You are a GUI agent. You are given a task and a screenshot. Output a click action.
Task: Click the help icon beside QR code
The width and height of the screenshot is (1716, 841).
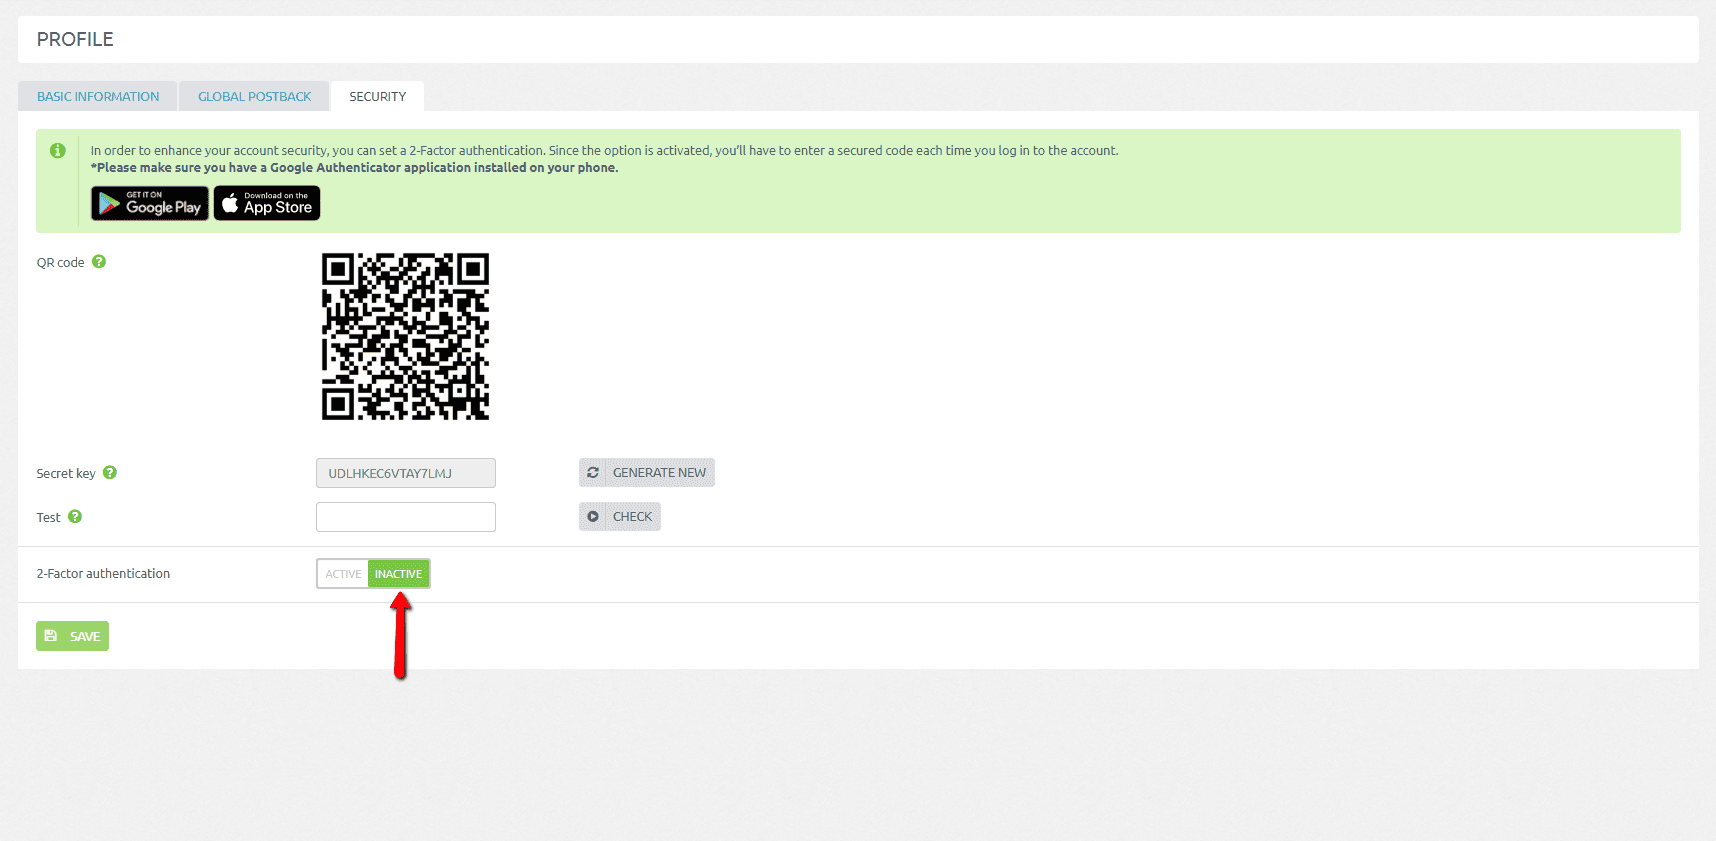click(x=99, y=262)
